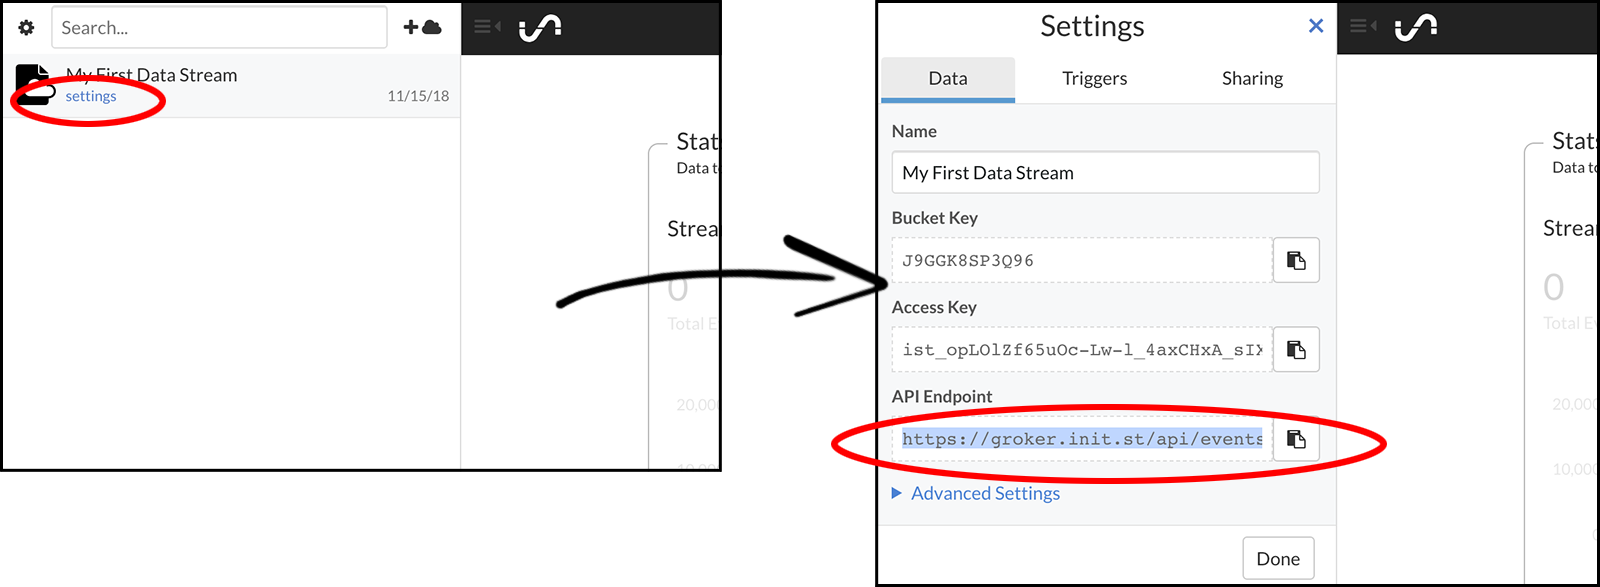Open the Sharing tab
Image resolution: width=1600 pixels, height=587 pixels.
[x=1252, y=79]
